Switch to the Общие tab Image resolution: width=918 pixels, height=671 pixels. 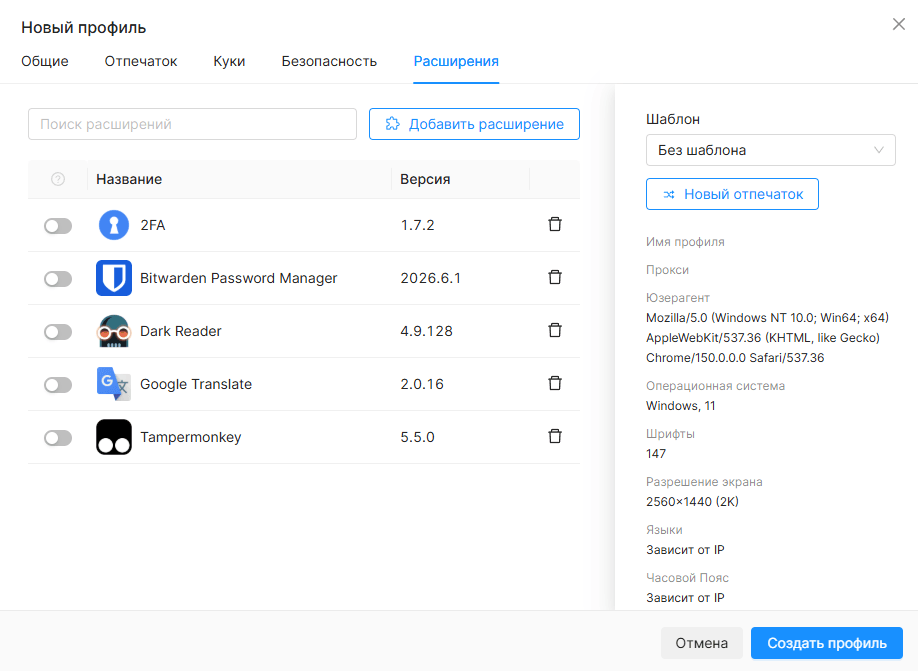click(45, 61)
